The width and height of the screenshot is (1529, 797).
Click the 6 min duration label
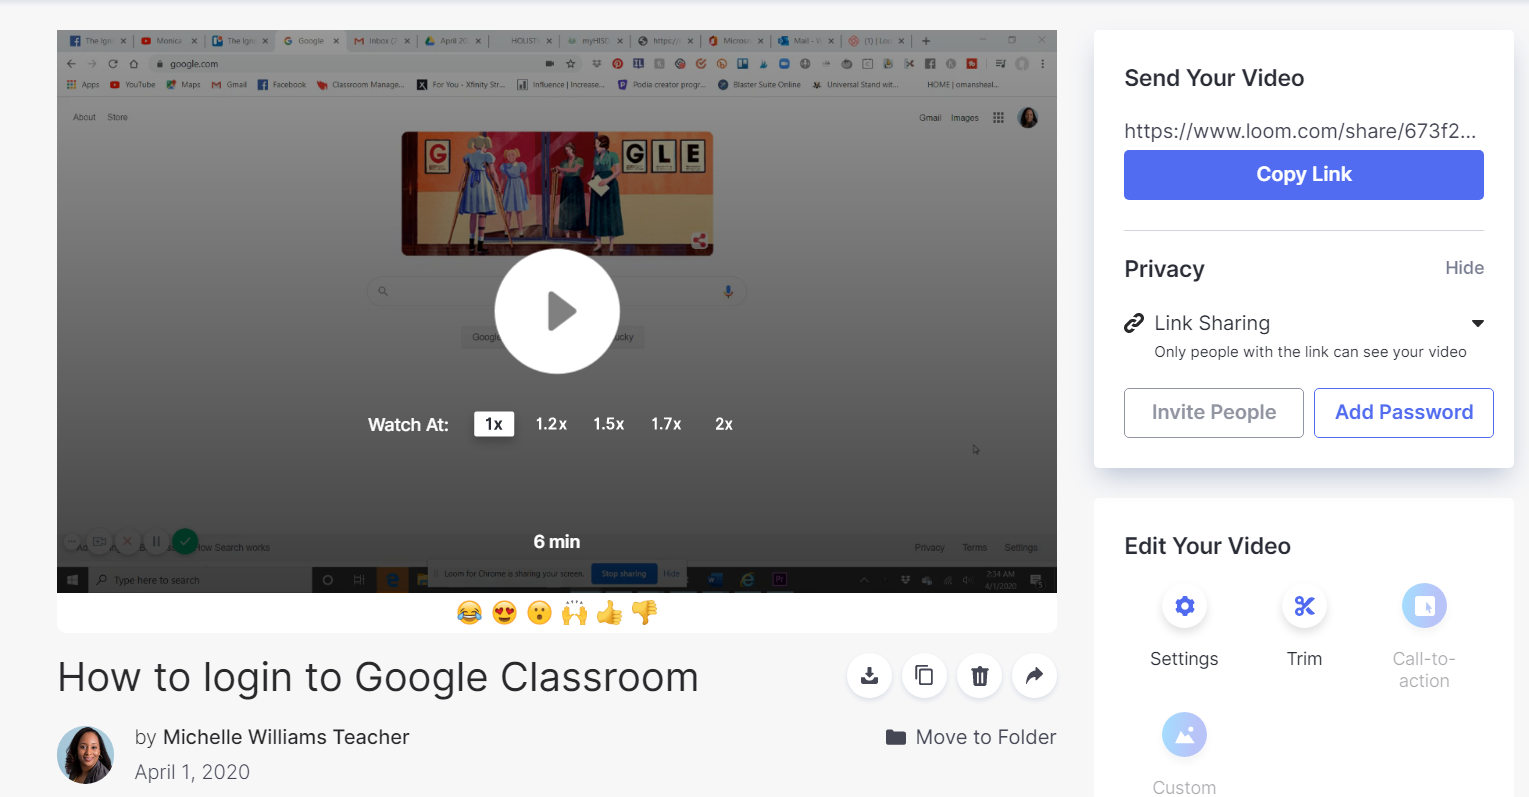coord(557,542)
